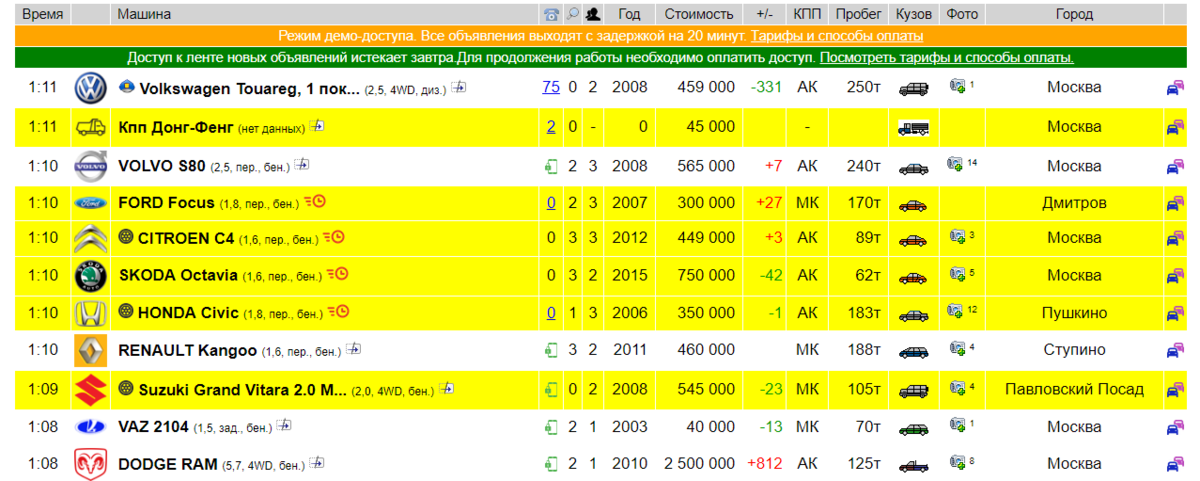Click the 750 000 price for SKODA Octavia
Viewport: 1200px width, 481px height.
tap(707, 276)
